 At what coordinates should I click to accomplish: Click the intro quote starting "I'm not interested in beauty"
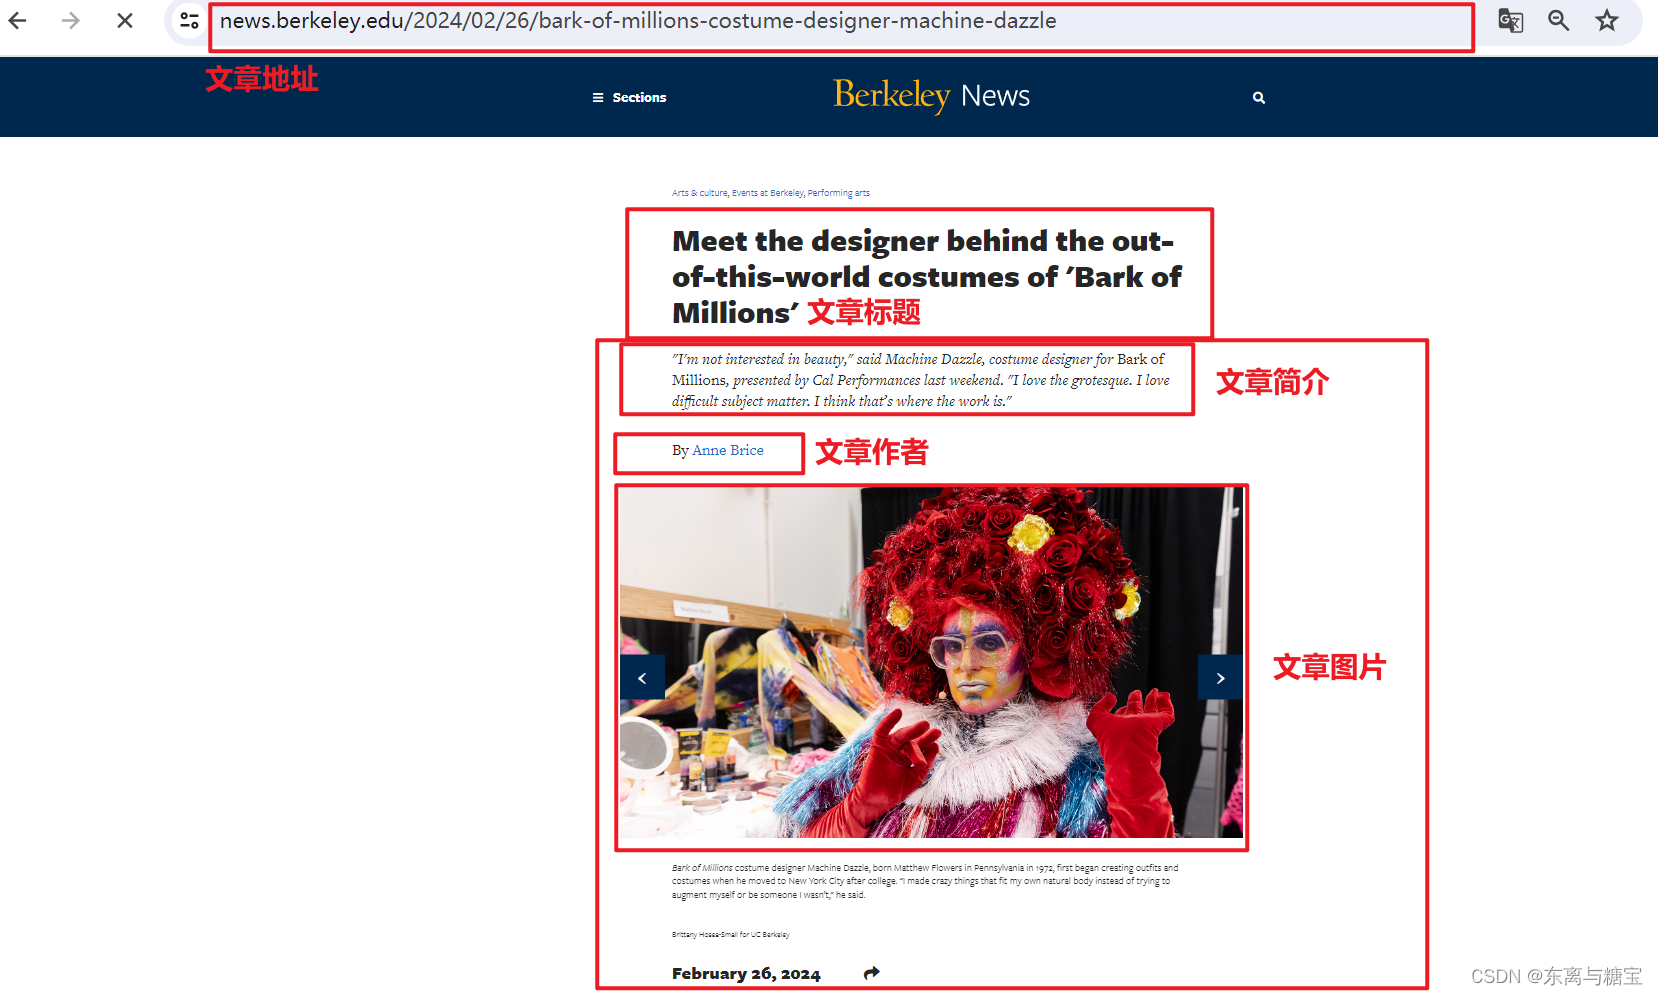(920, 380)
